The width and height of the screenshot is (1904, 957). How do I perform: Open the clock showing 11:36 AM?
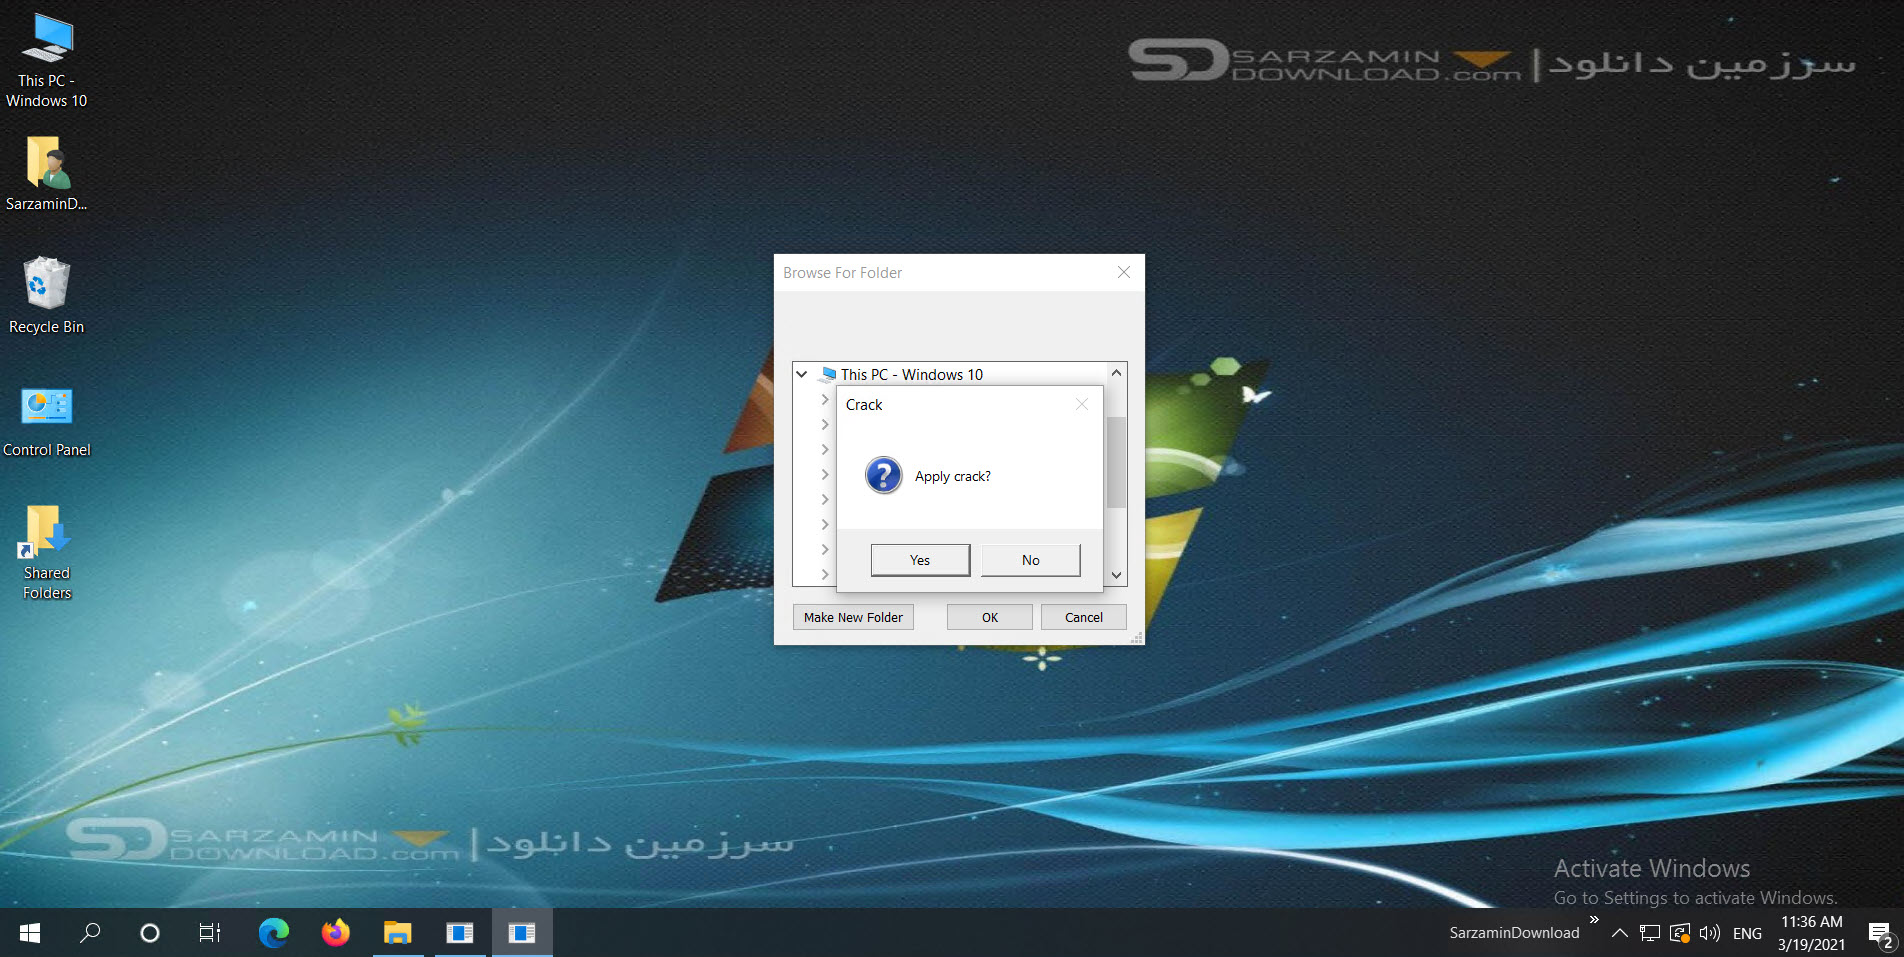(1811, 933)
